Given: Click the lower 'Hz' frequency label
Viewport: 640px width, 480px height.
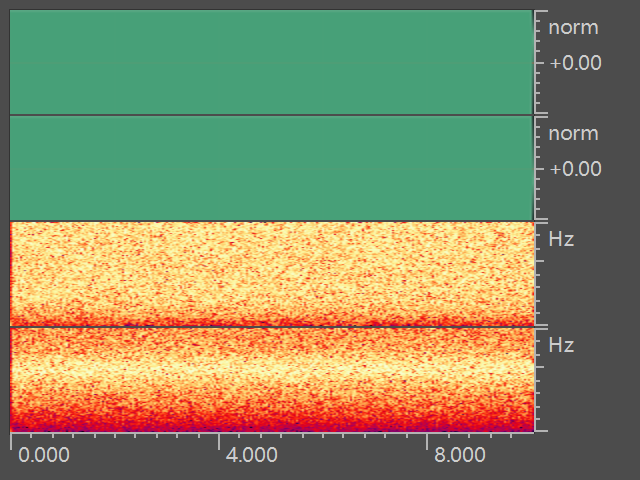Looking at the screenshot, I should 561,345.
